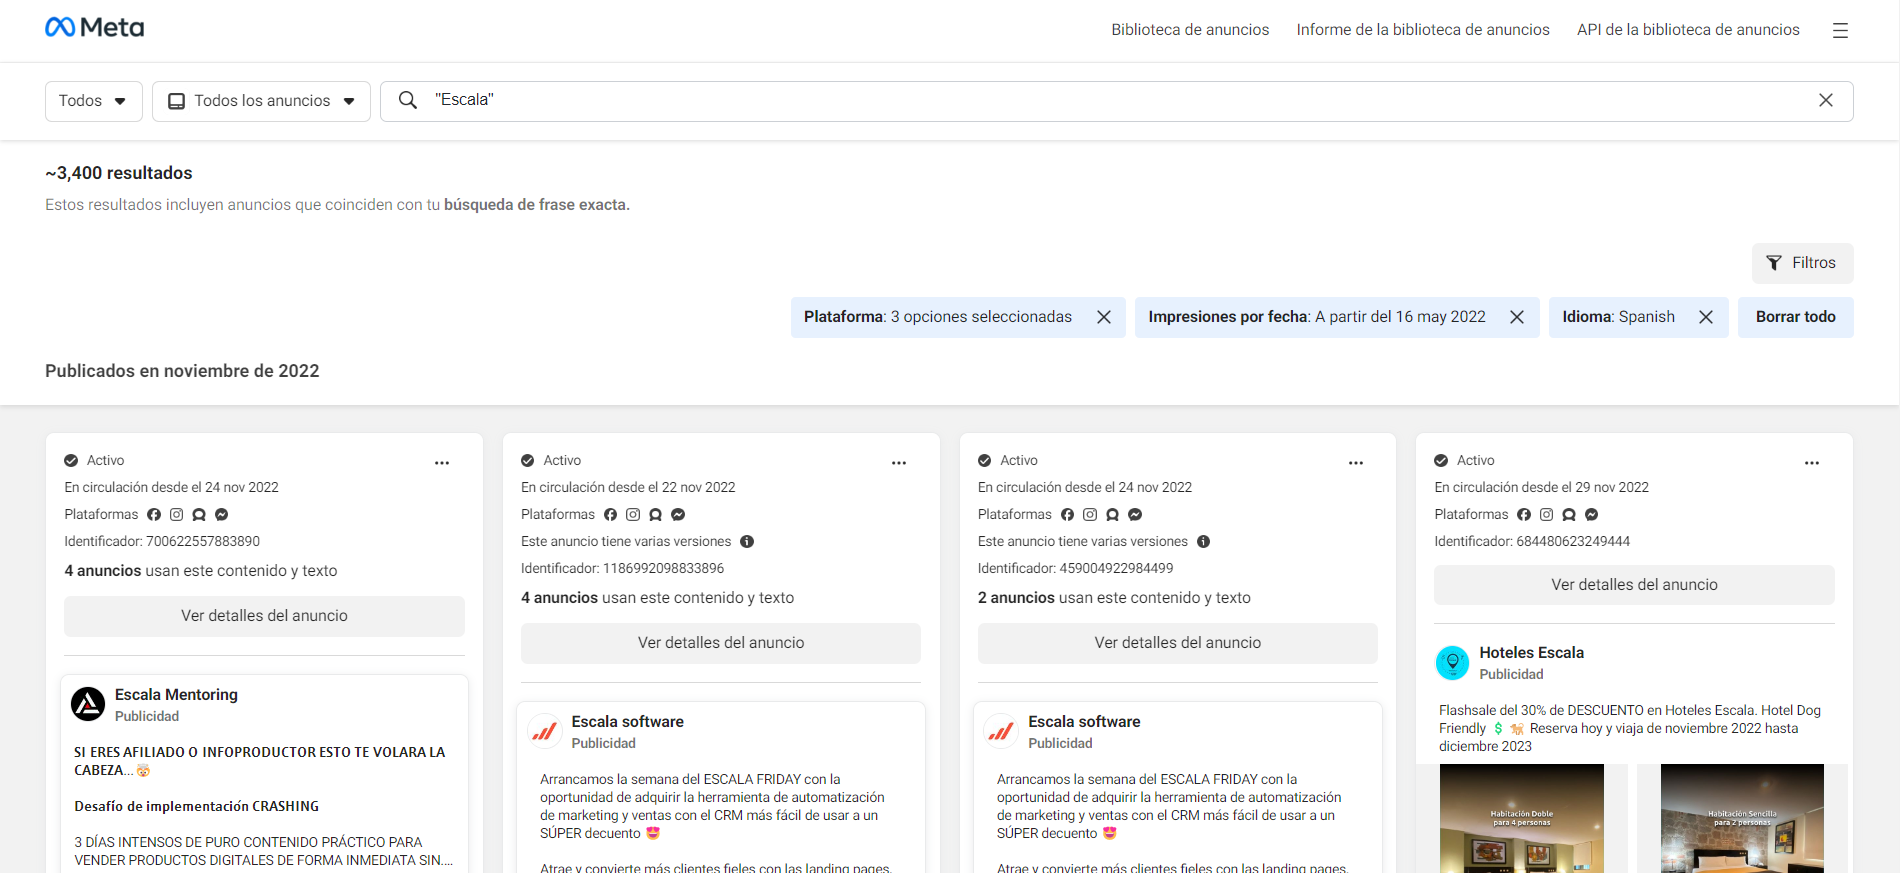Open options menu for Escala Mentoring ad
Screen dimensions: 1900x873
[x=442, y=463]
